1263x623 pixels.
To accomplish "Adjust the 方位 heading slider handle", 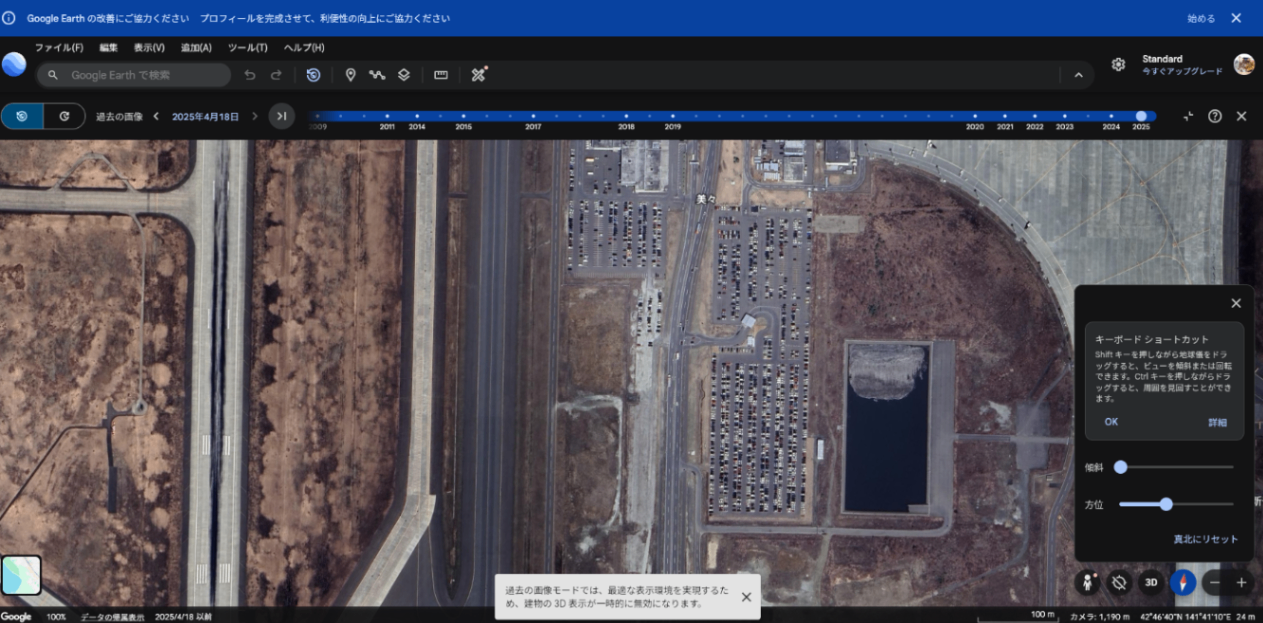I will click(x=1166, y=504).
